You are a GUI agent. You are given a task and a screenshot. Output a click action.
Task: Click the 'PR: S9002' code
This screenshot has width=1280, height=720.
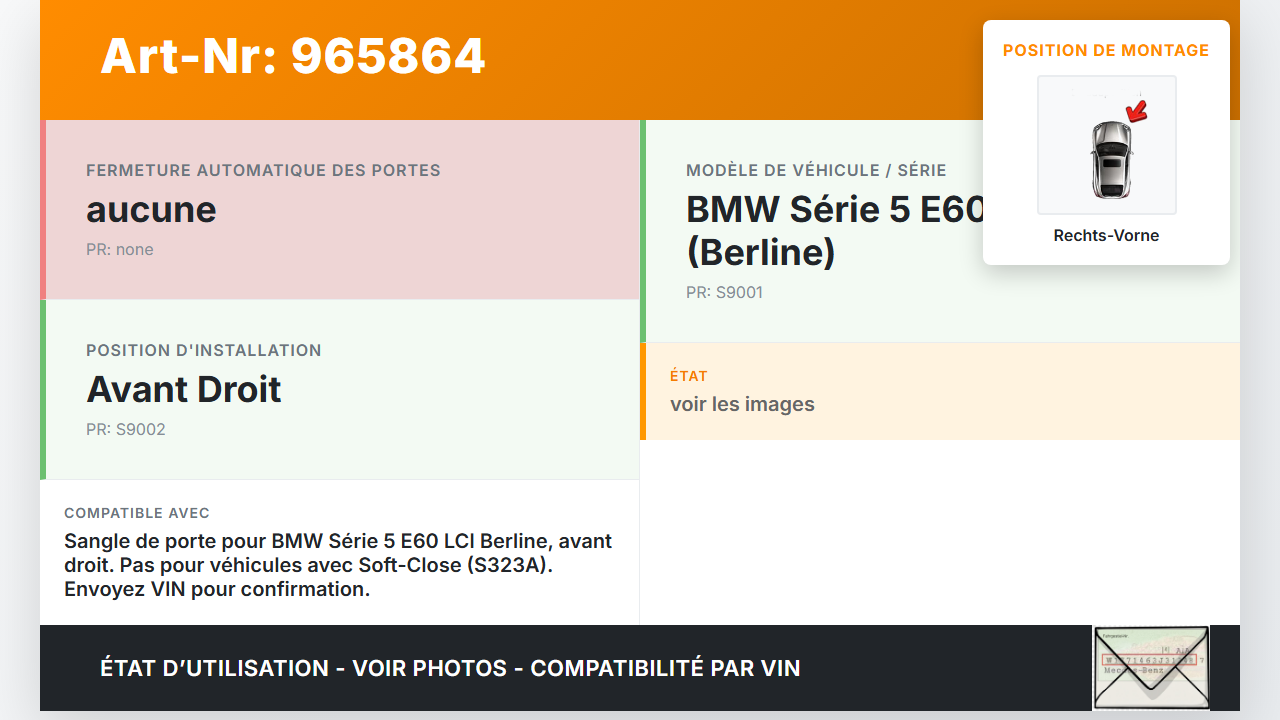point(126,430)
